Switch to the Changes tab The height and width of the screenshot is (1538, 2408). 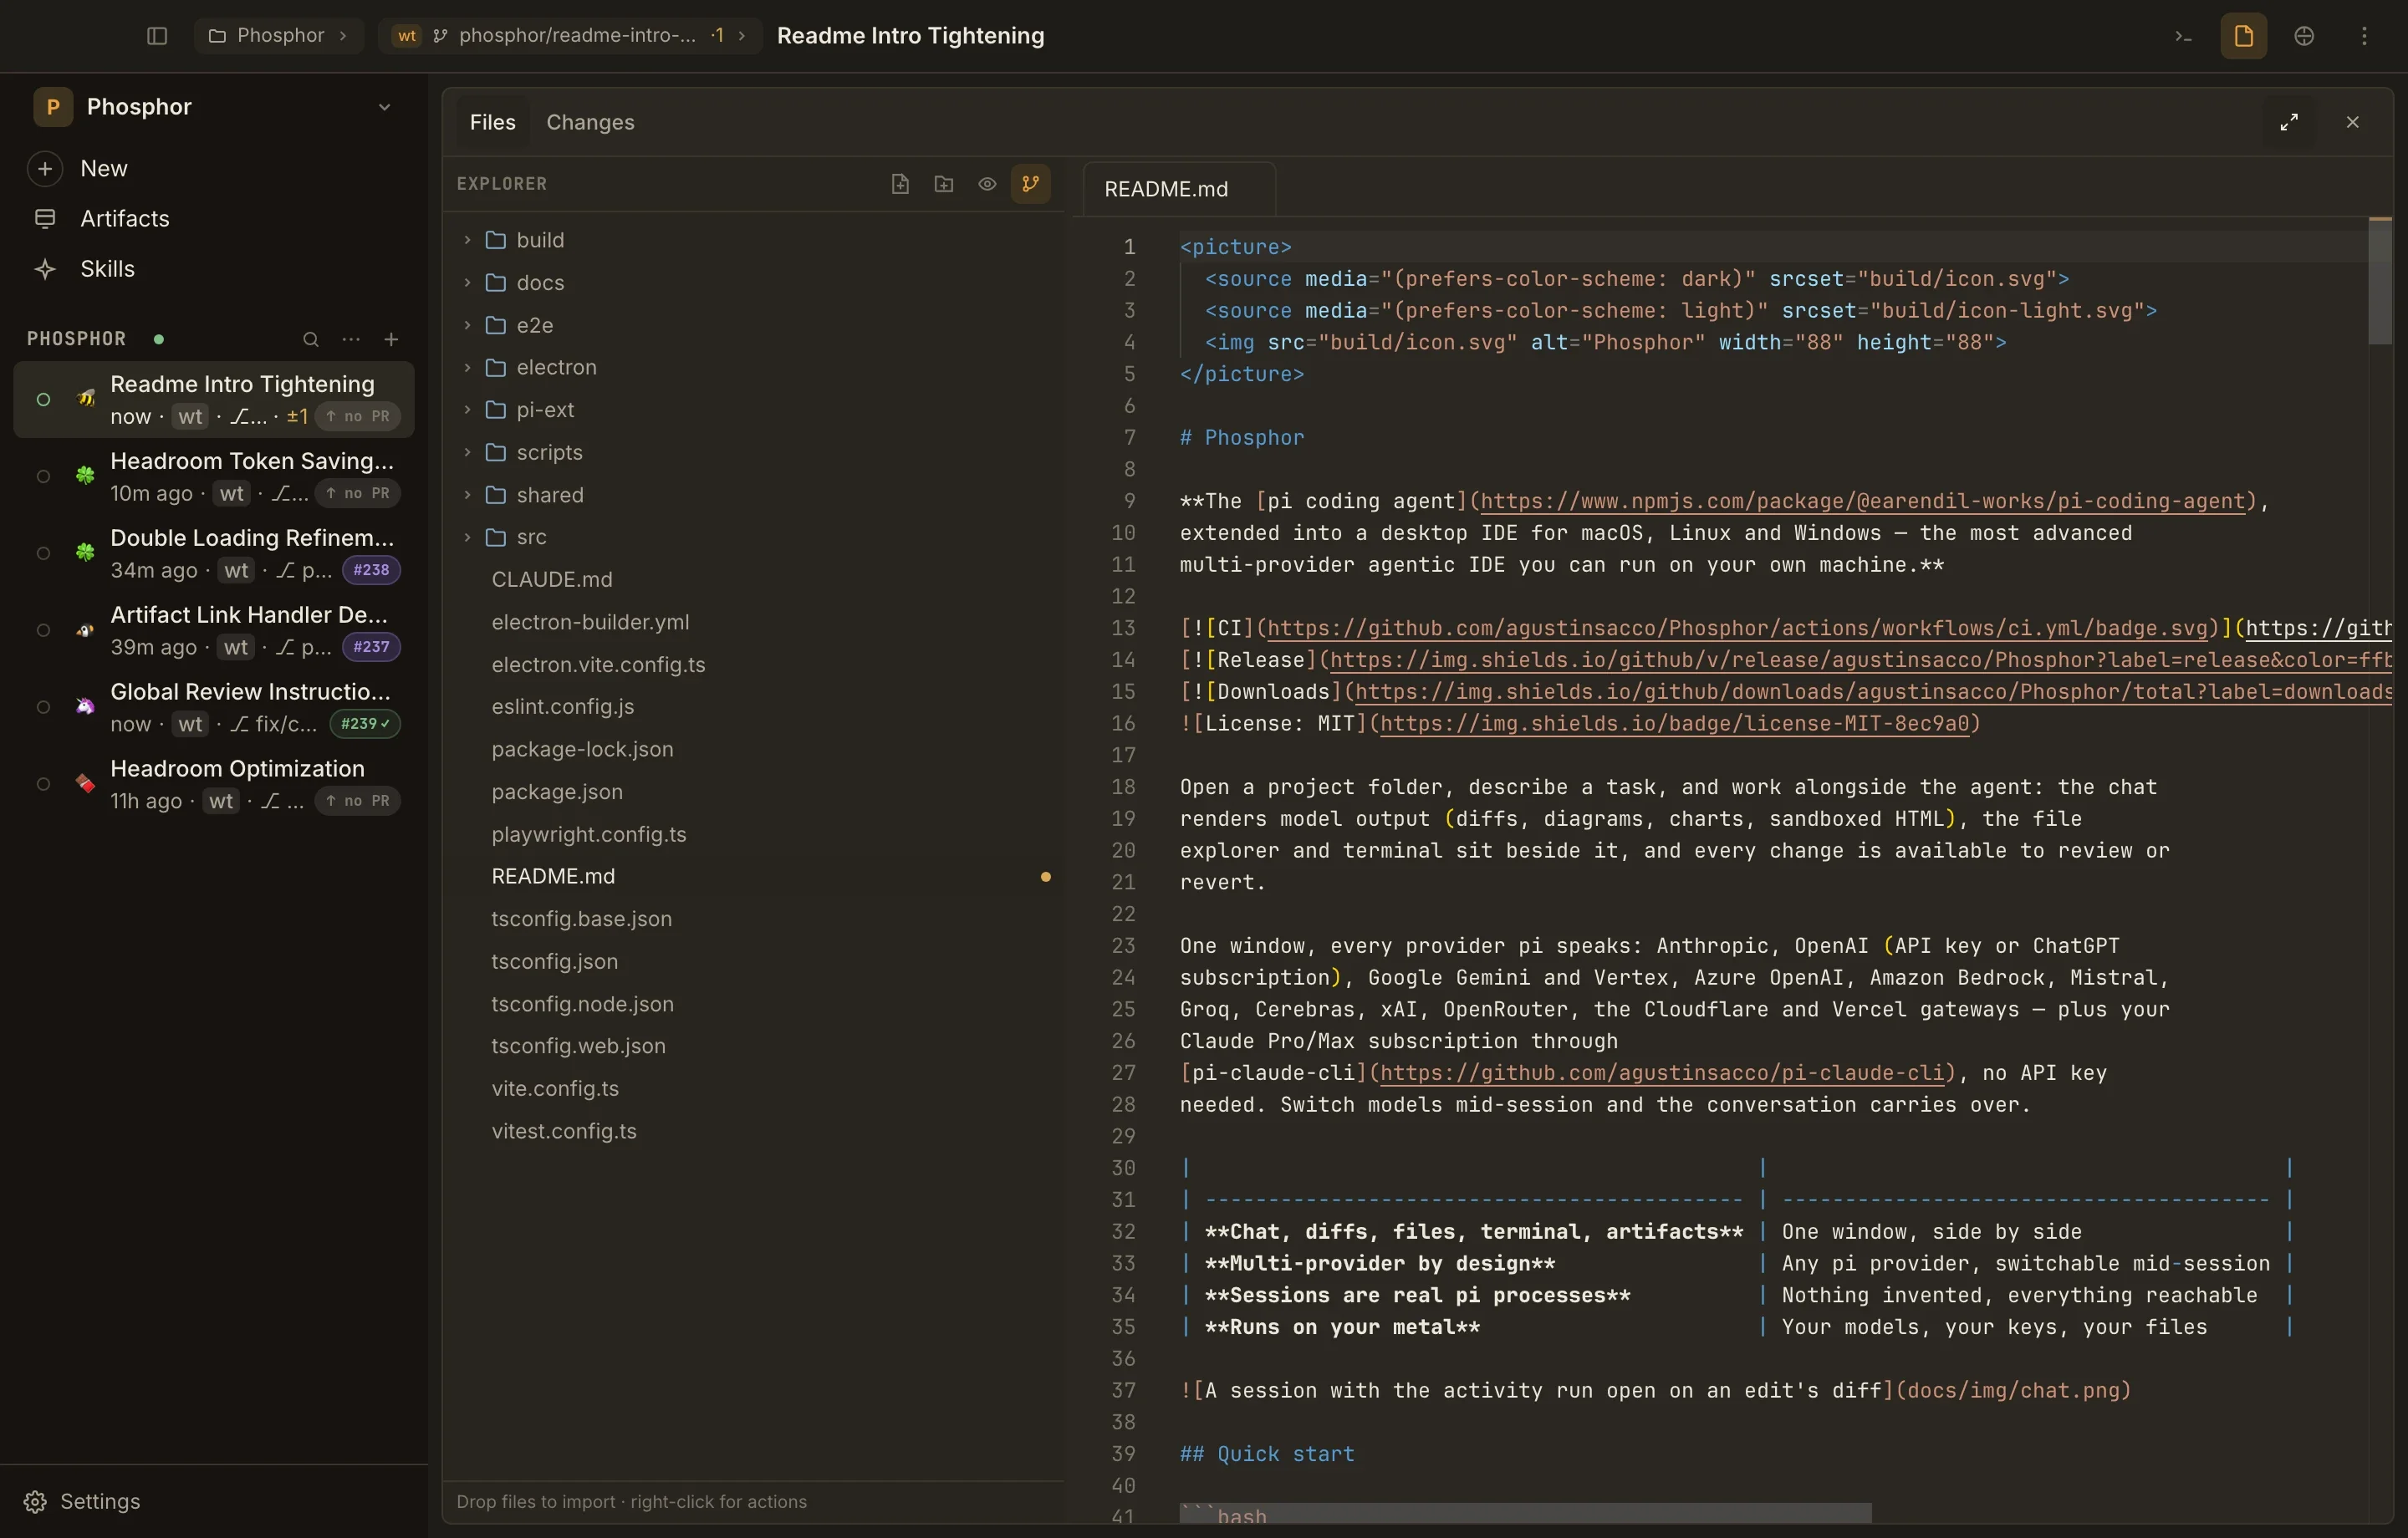point(590,122)
